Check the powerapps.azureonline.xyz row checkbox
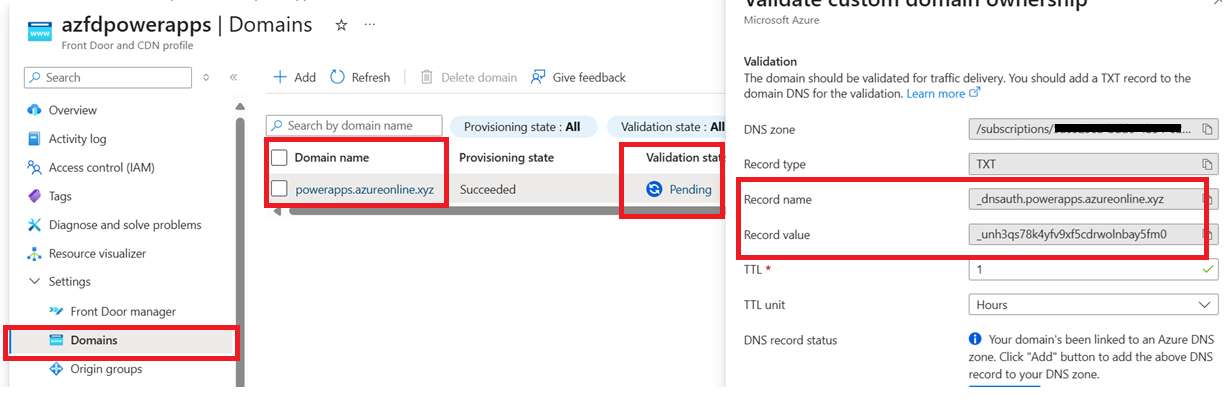This screenshot has width=1224, height=404. tap(279, 189)
